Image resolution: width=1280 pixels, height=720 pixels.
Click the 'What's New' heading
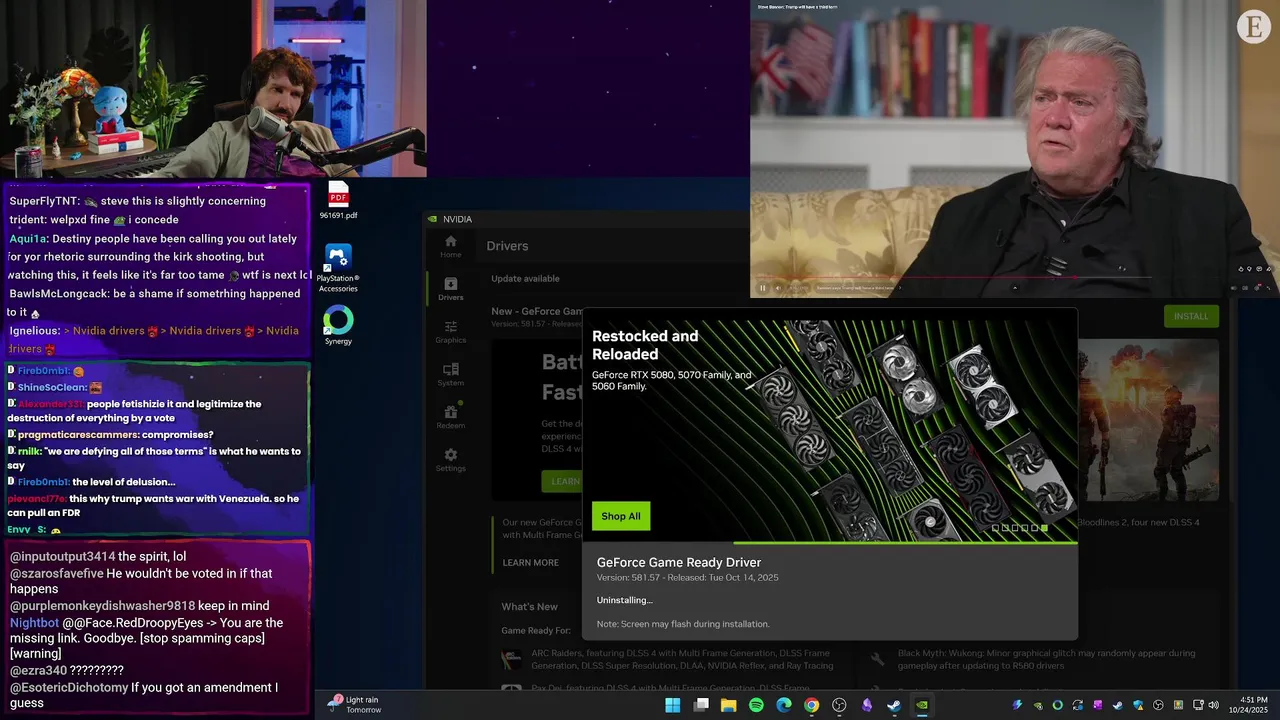coord(529,607)
